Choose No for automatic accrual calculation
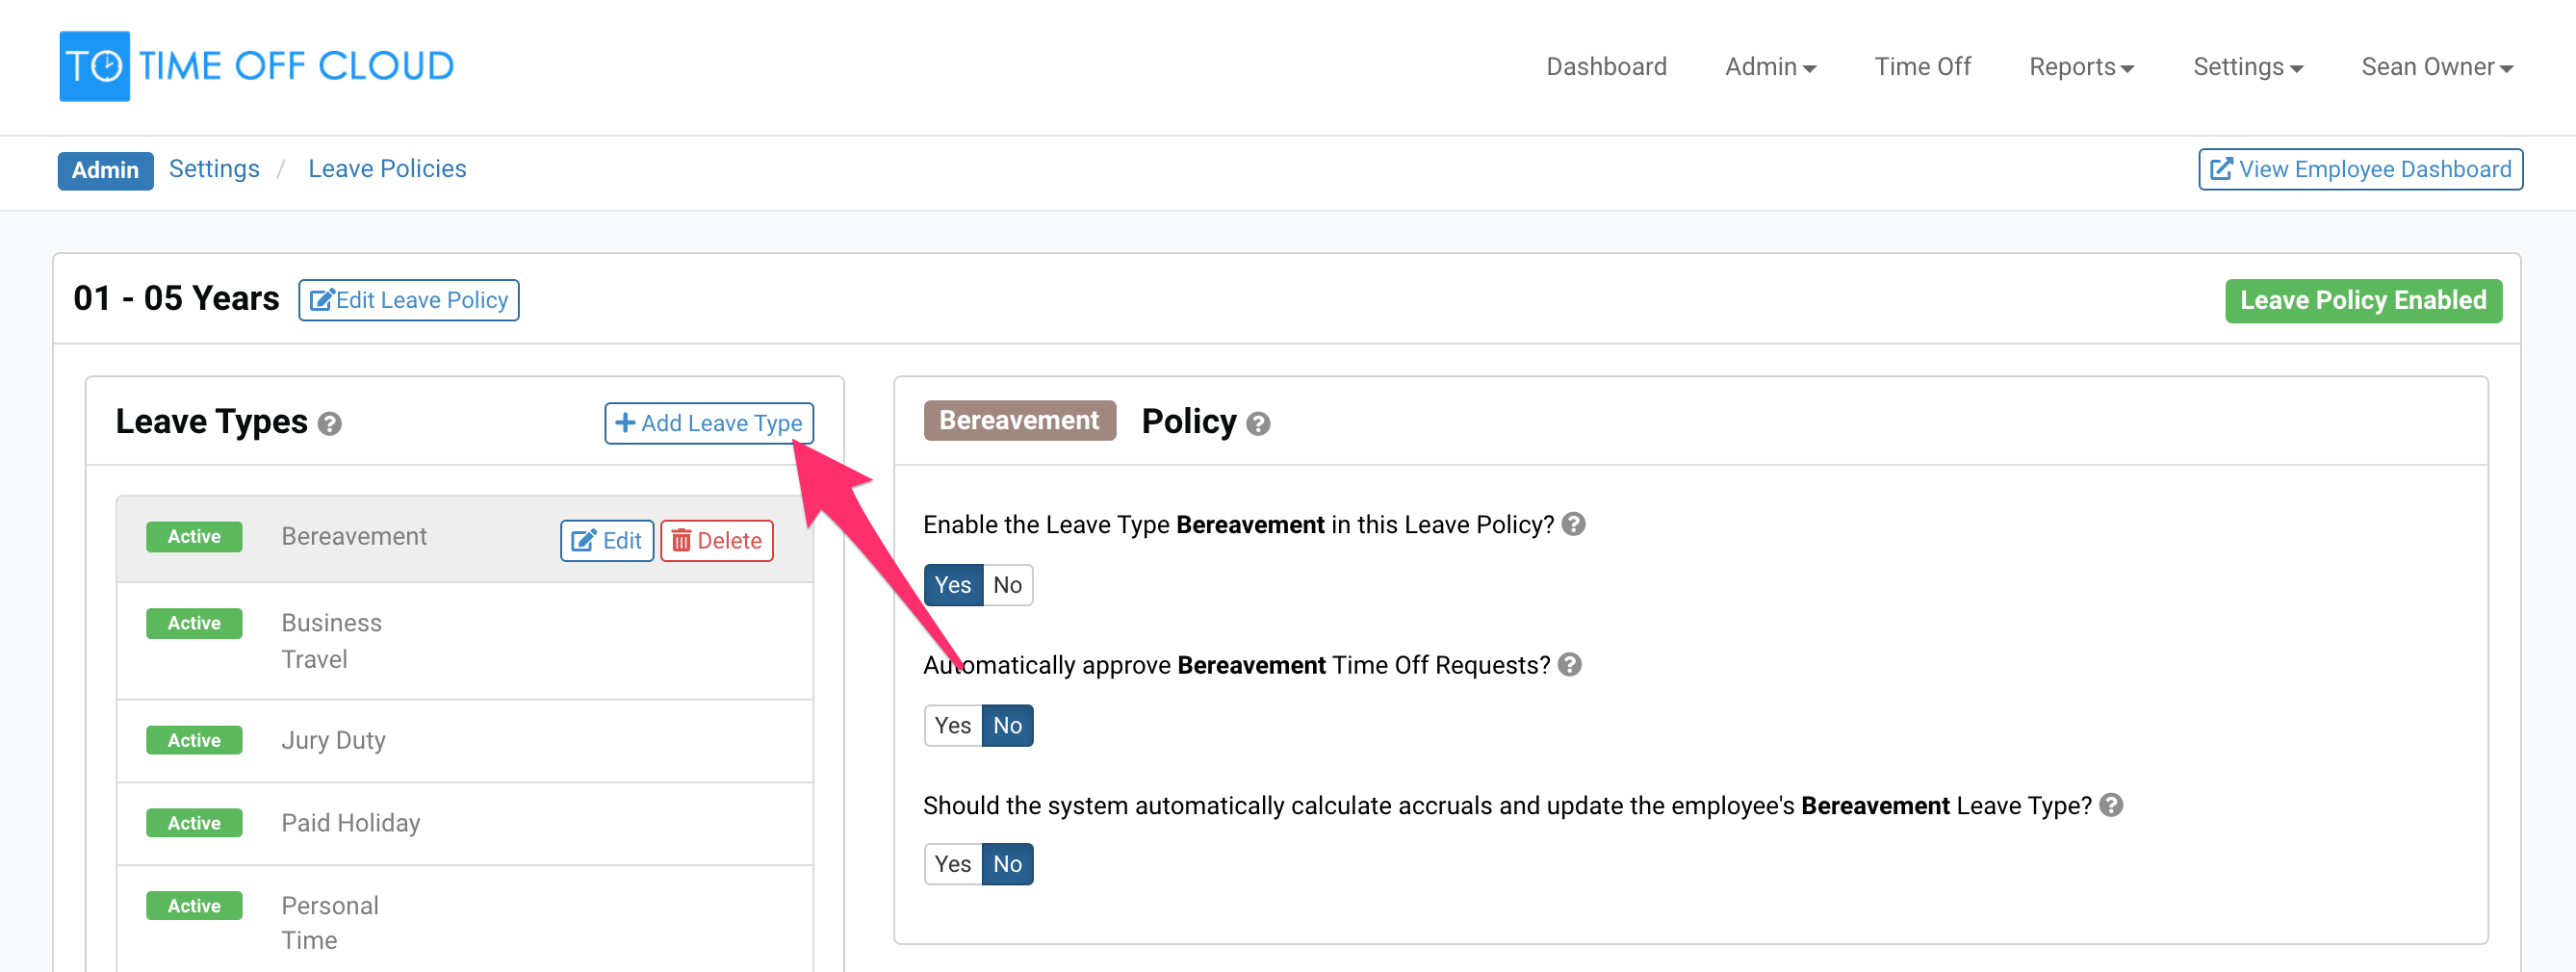Screen dimensions: 2576x972 click(1008, 864)
